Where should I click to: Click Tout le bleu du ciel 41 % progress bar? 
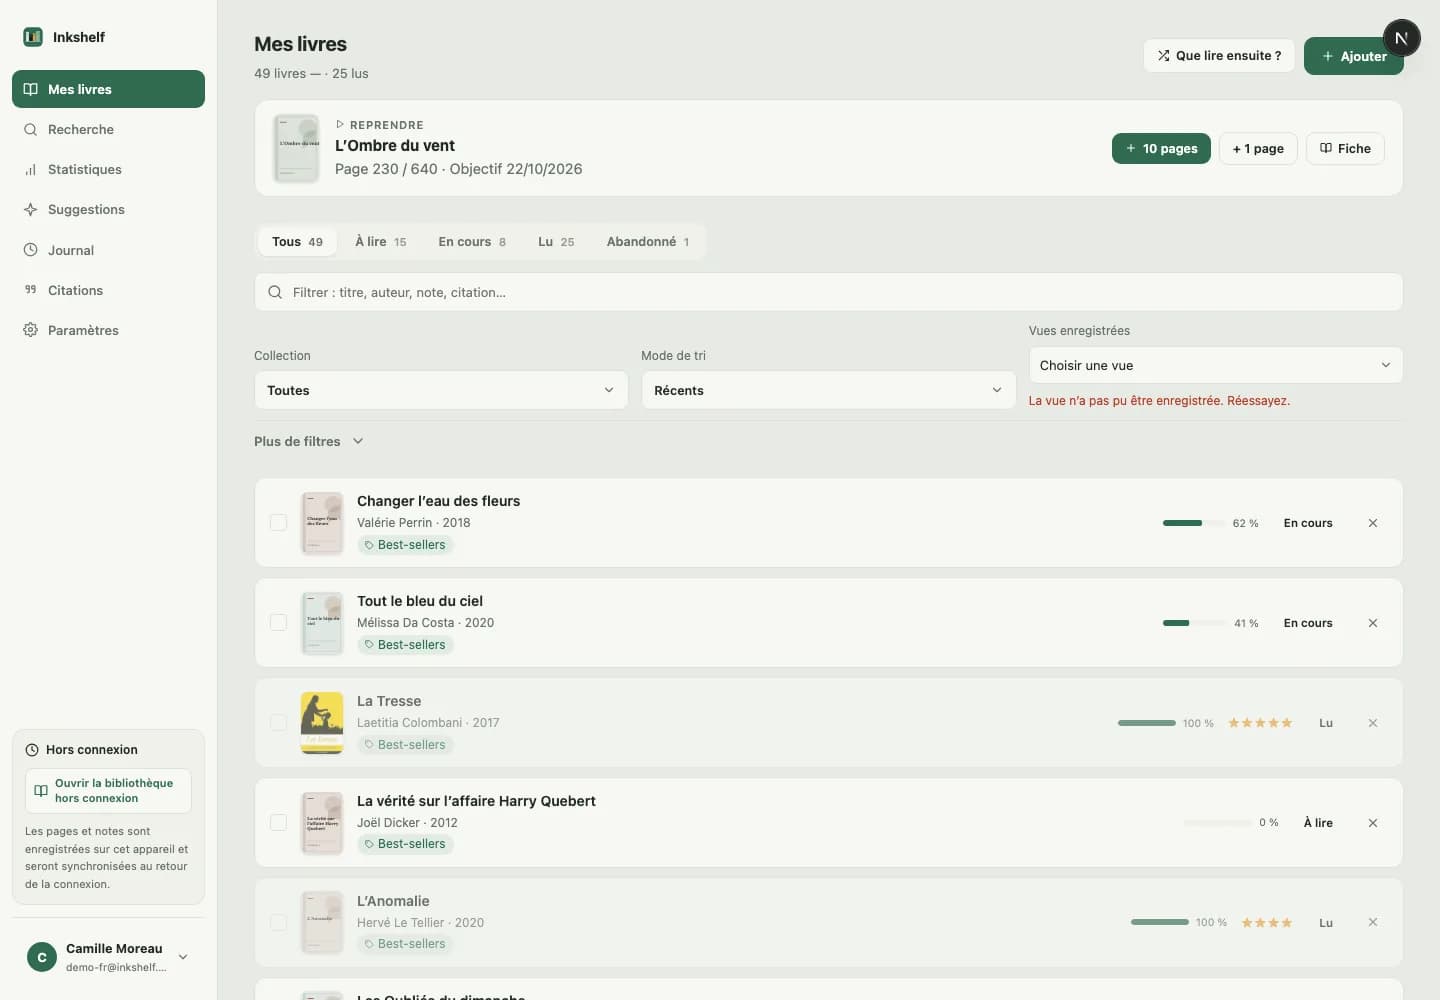coord(1194,623)
